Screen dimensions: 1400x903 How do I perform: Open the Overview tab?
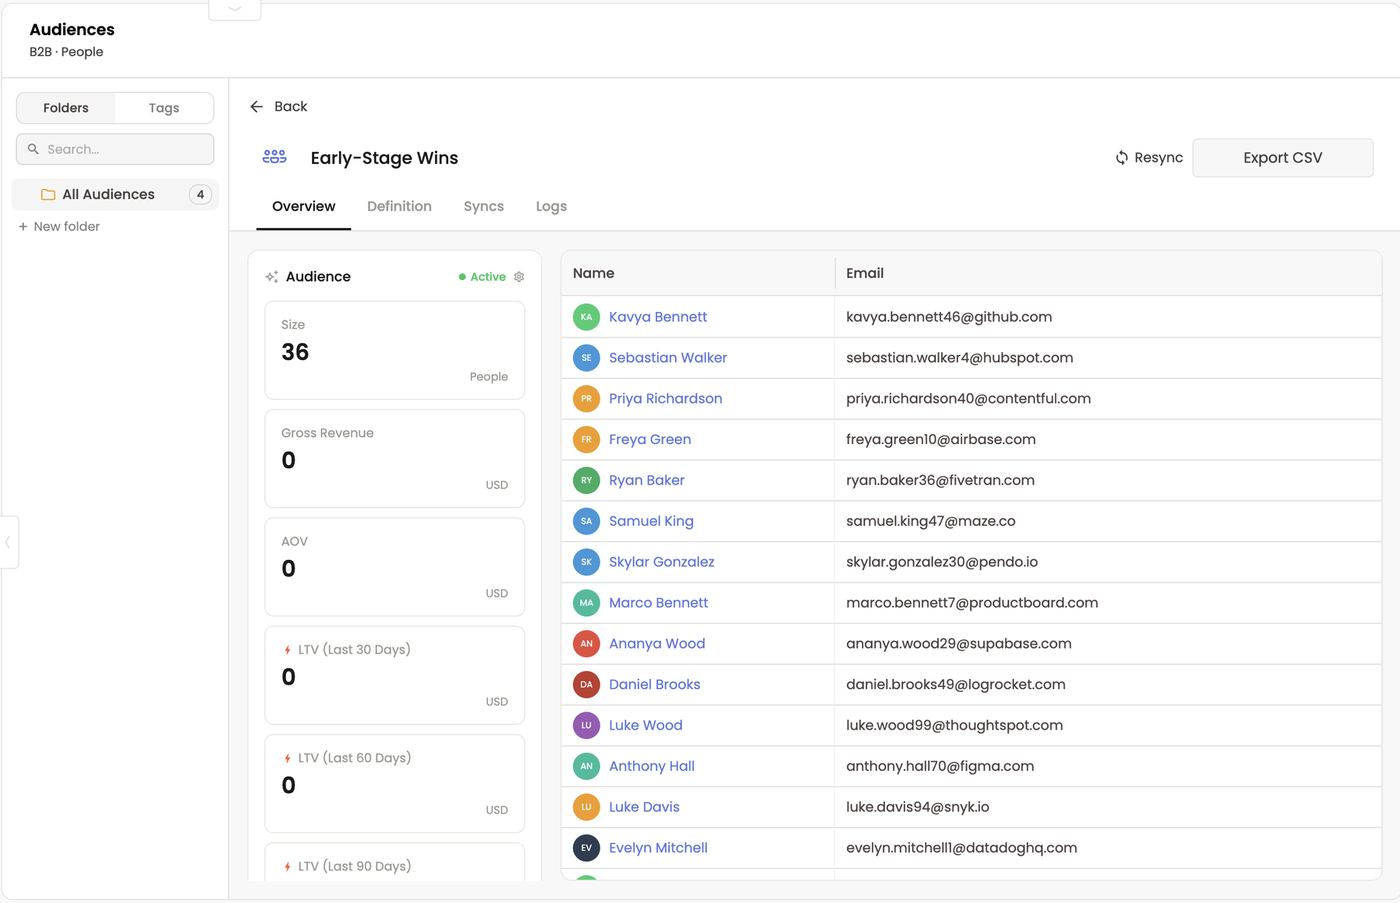(x=304, y=207)
